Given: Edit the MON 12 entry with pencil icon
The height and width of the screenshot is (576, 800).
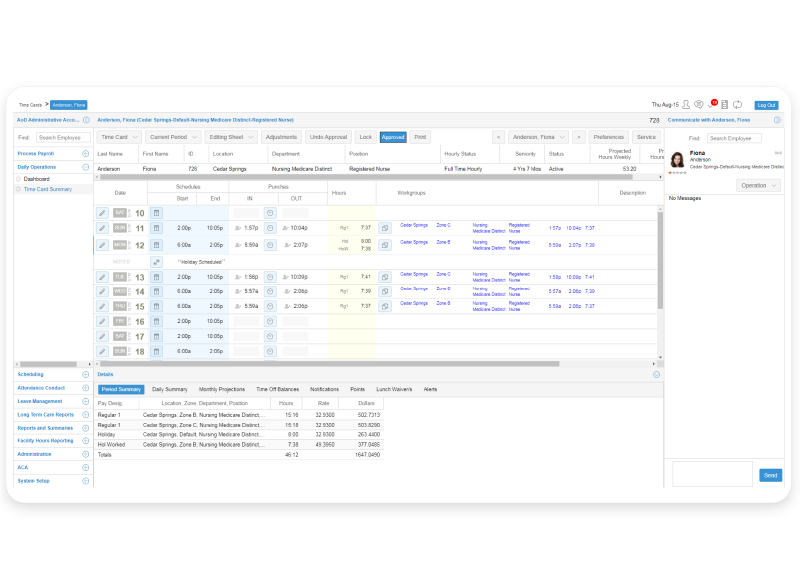Looking at the screenshot, I should click(x=103, y=244).
